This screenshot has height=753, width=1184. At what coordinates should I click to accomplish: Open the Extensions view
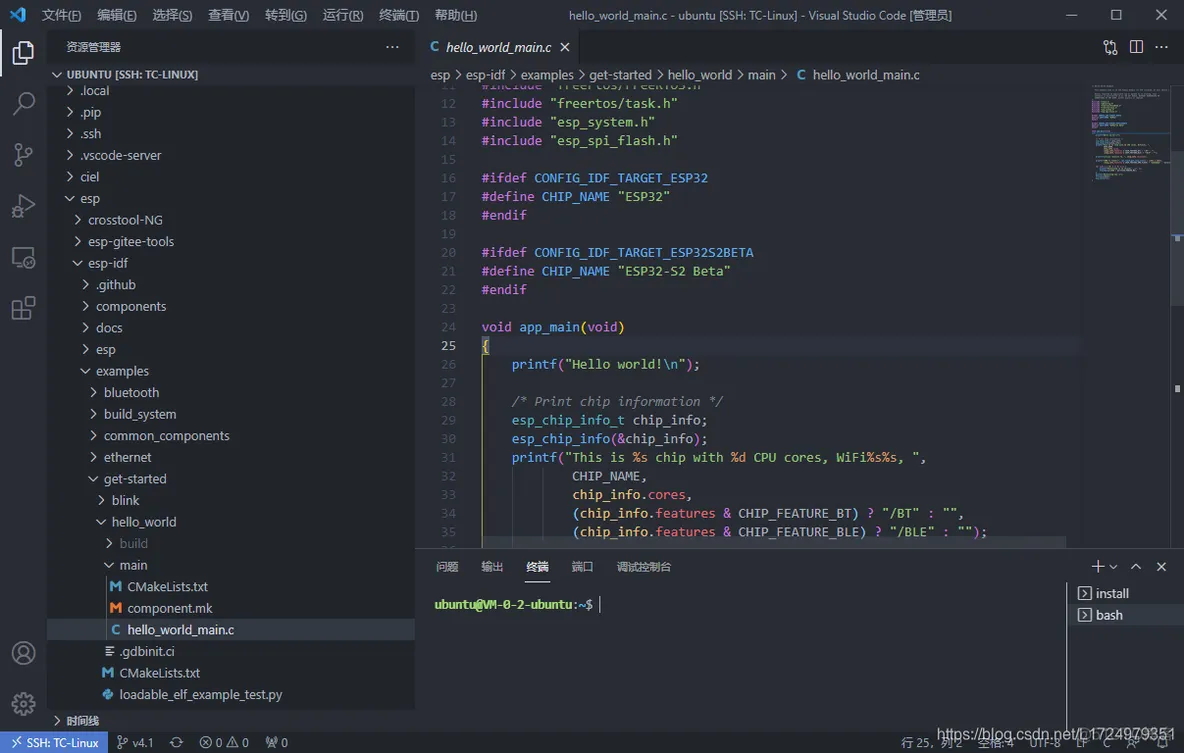coord(23,309)
